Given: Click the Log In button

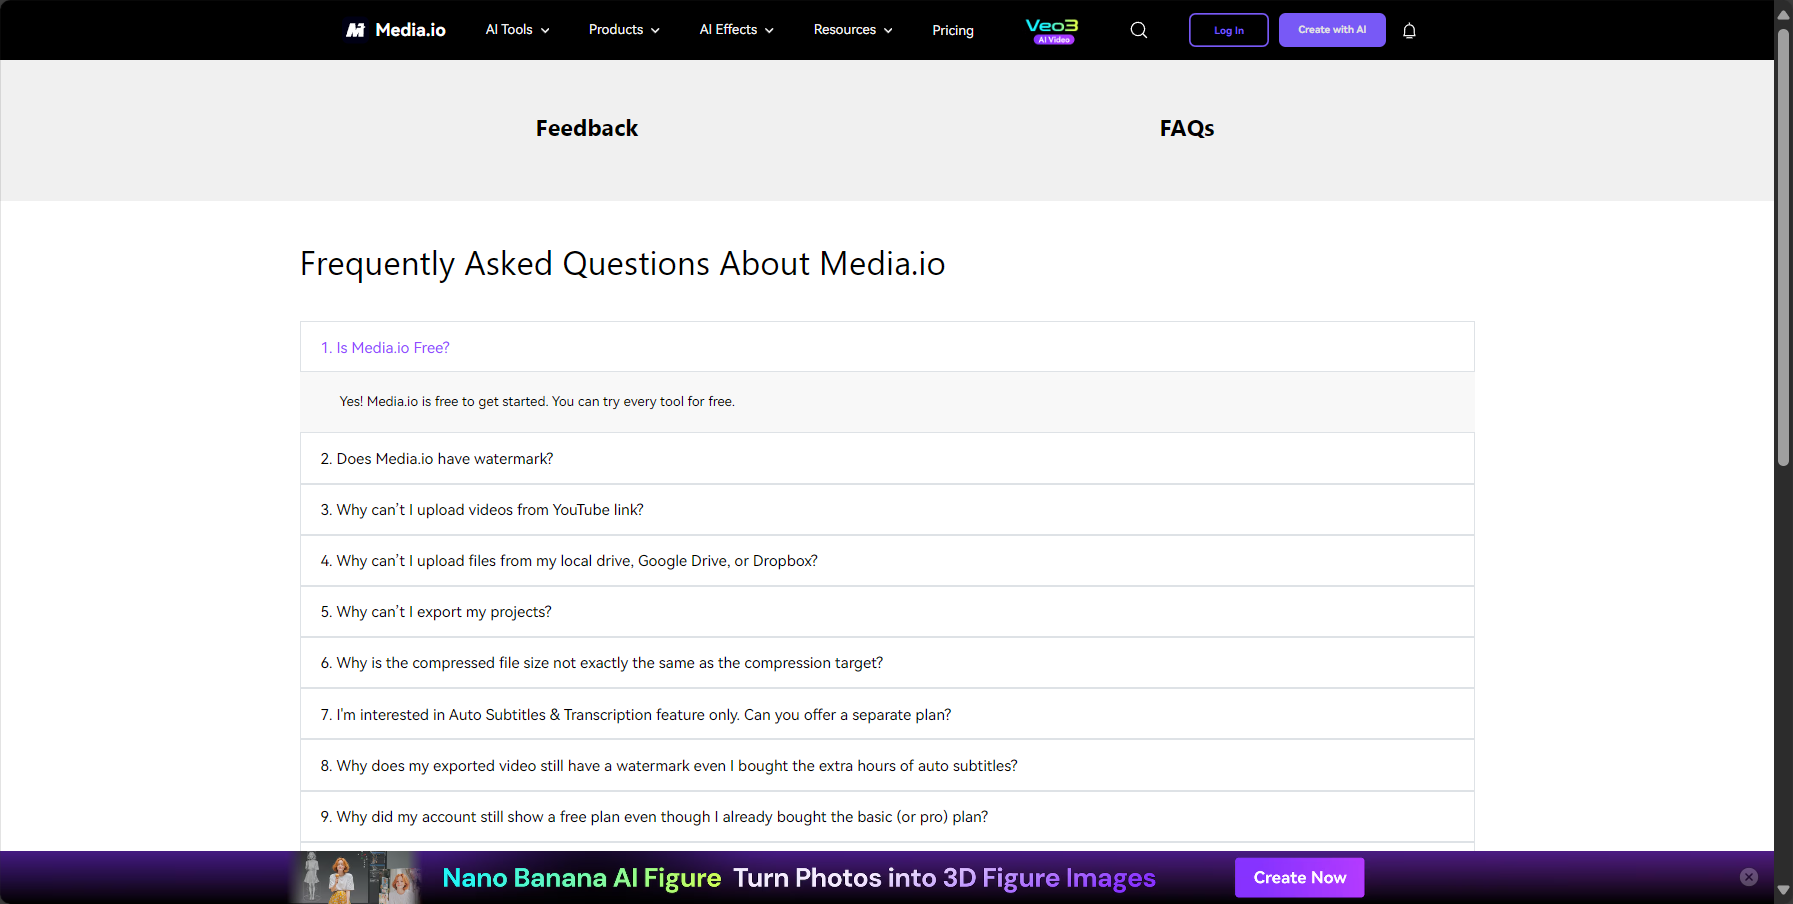Looking at the screenshot, I should [x=1228, y=30].
